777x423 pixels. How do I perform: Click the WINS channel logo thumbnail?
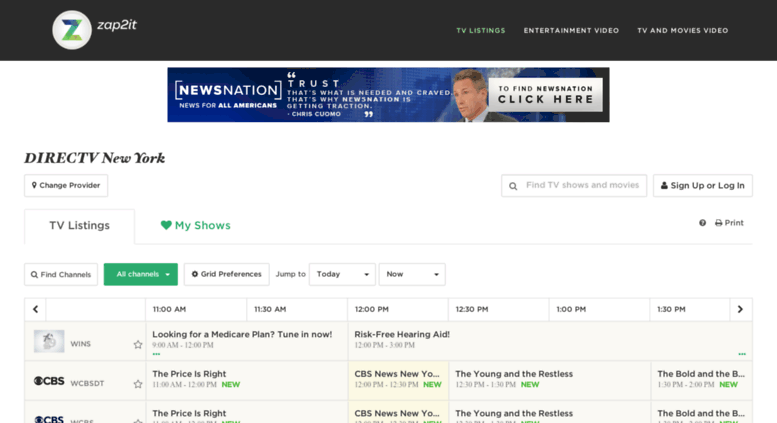tap(49, 341)
